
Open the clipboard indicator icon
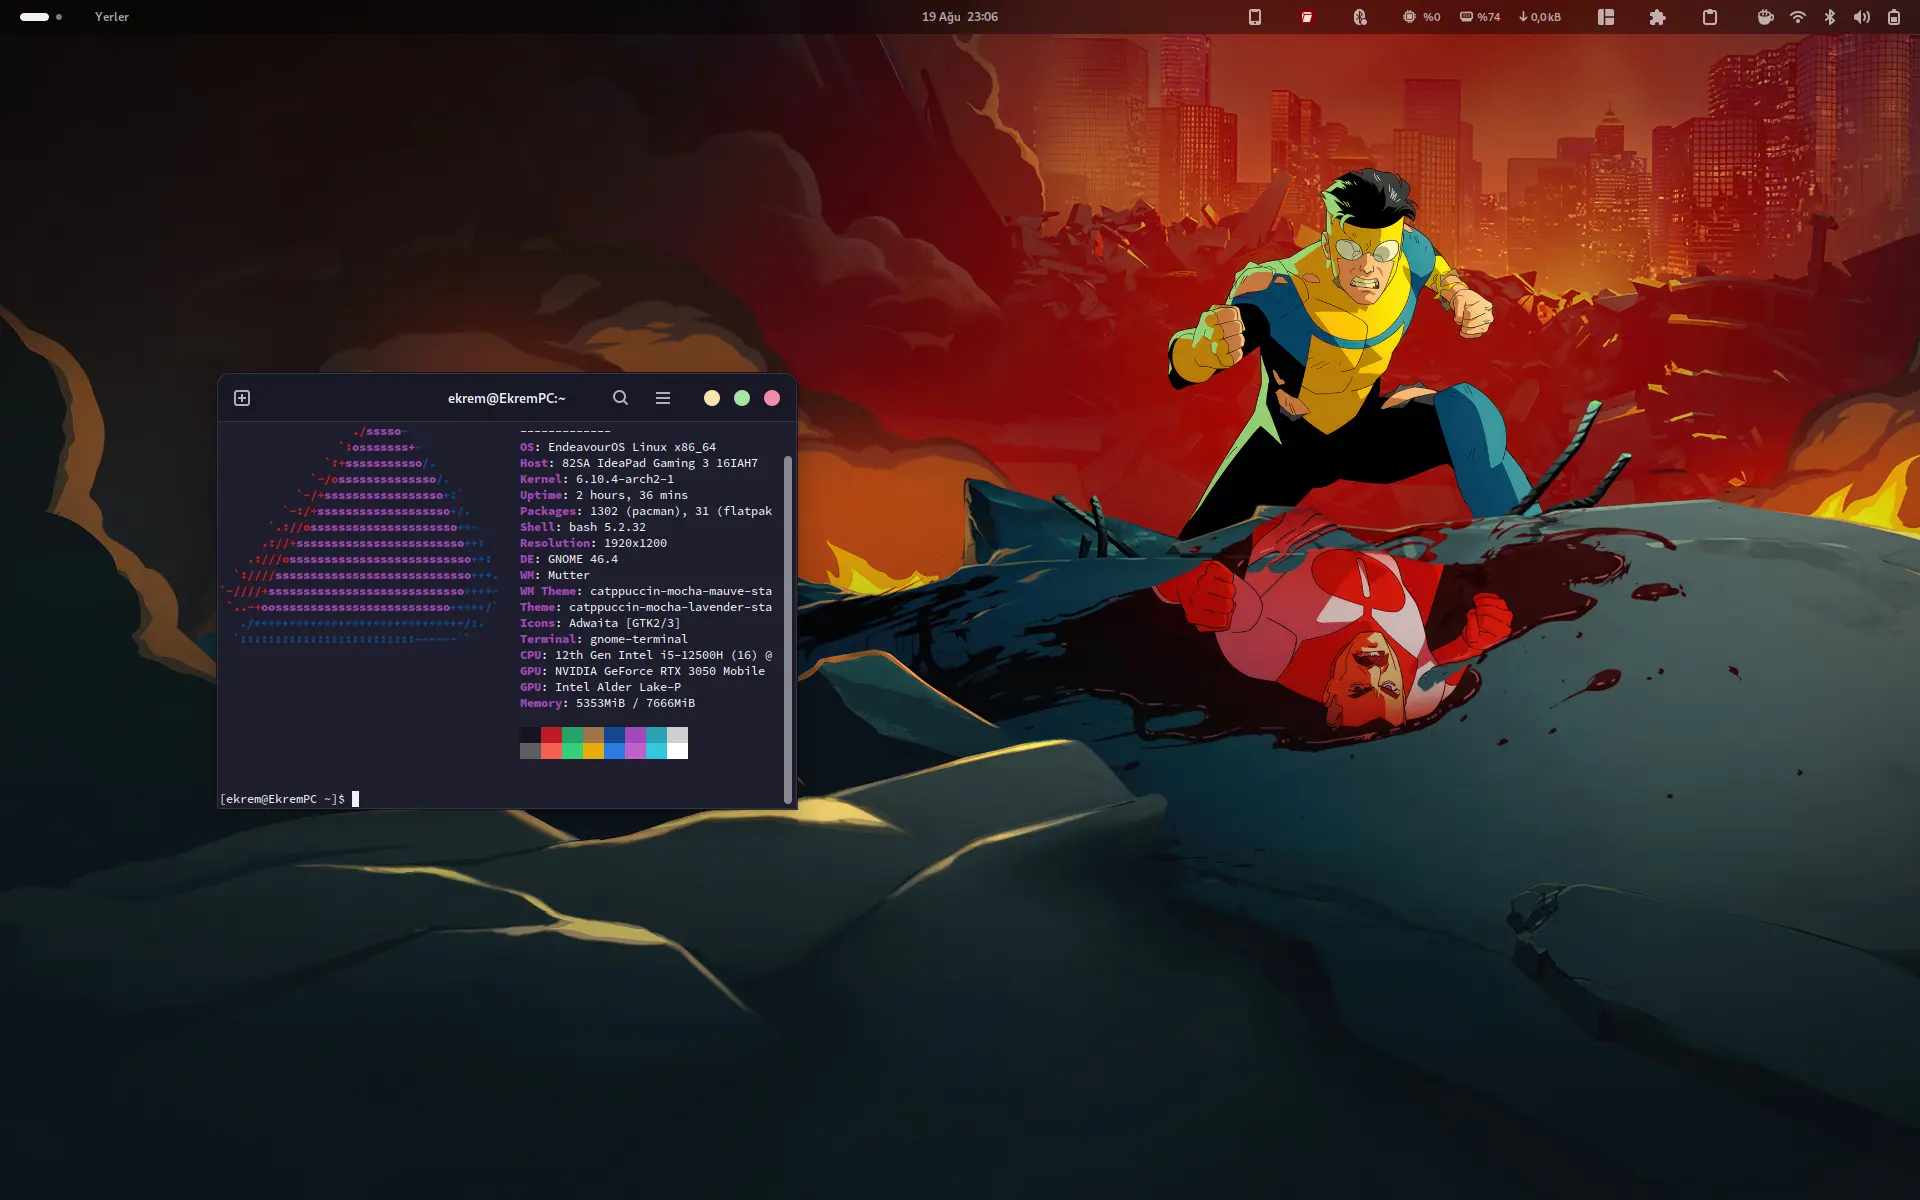pos(1710,17)
